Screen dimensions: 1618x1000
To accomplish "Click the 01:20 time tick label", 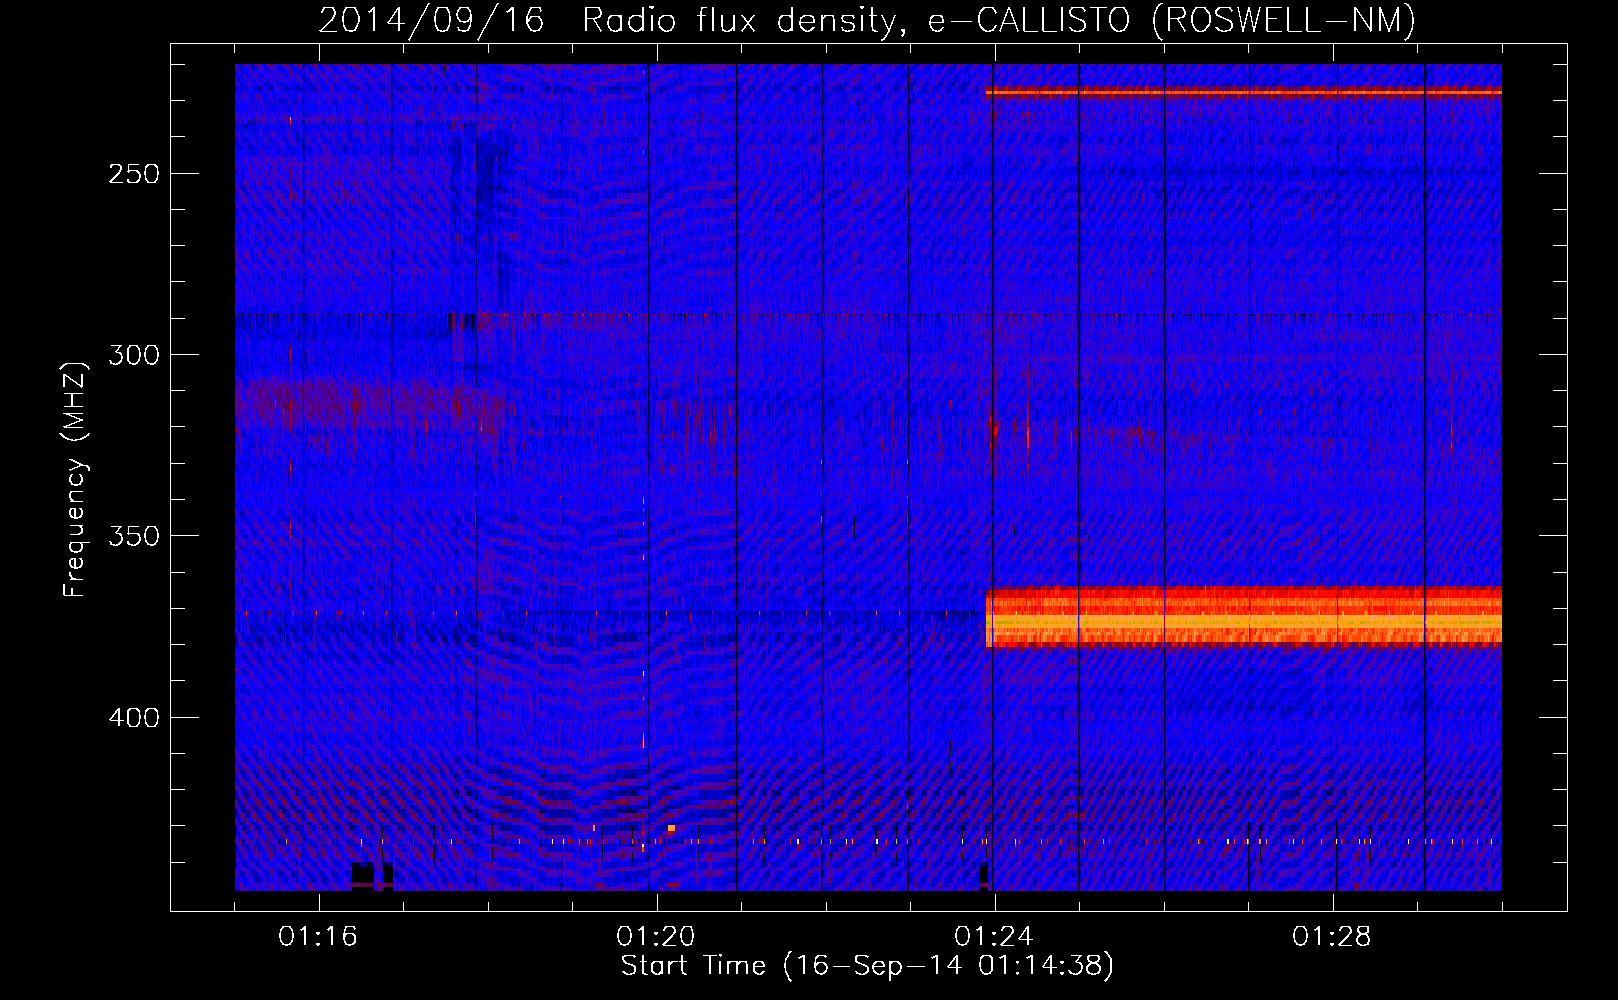I will 656,937.
